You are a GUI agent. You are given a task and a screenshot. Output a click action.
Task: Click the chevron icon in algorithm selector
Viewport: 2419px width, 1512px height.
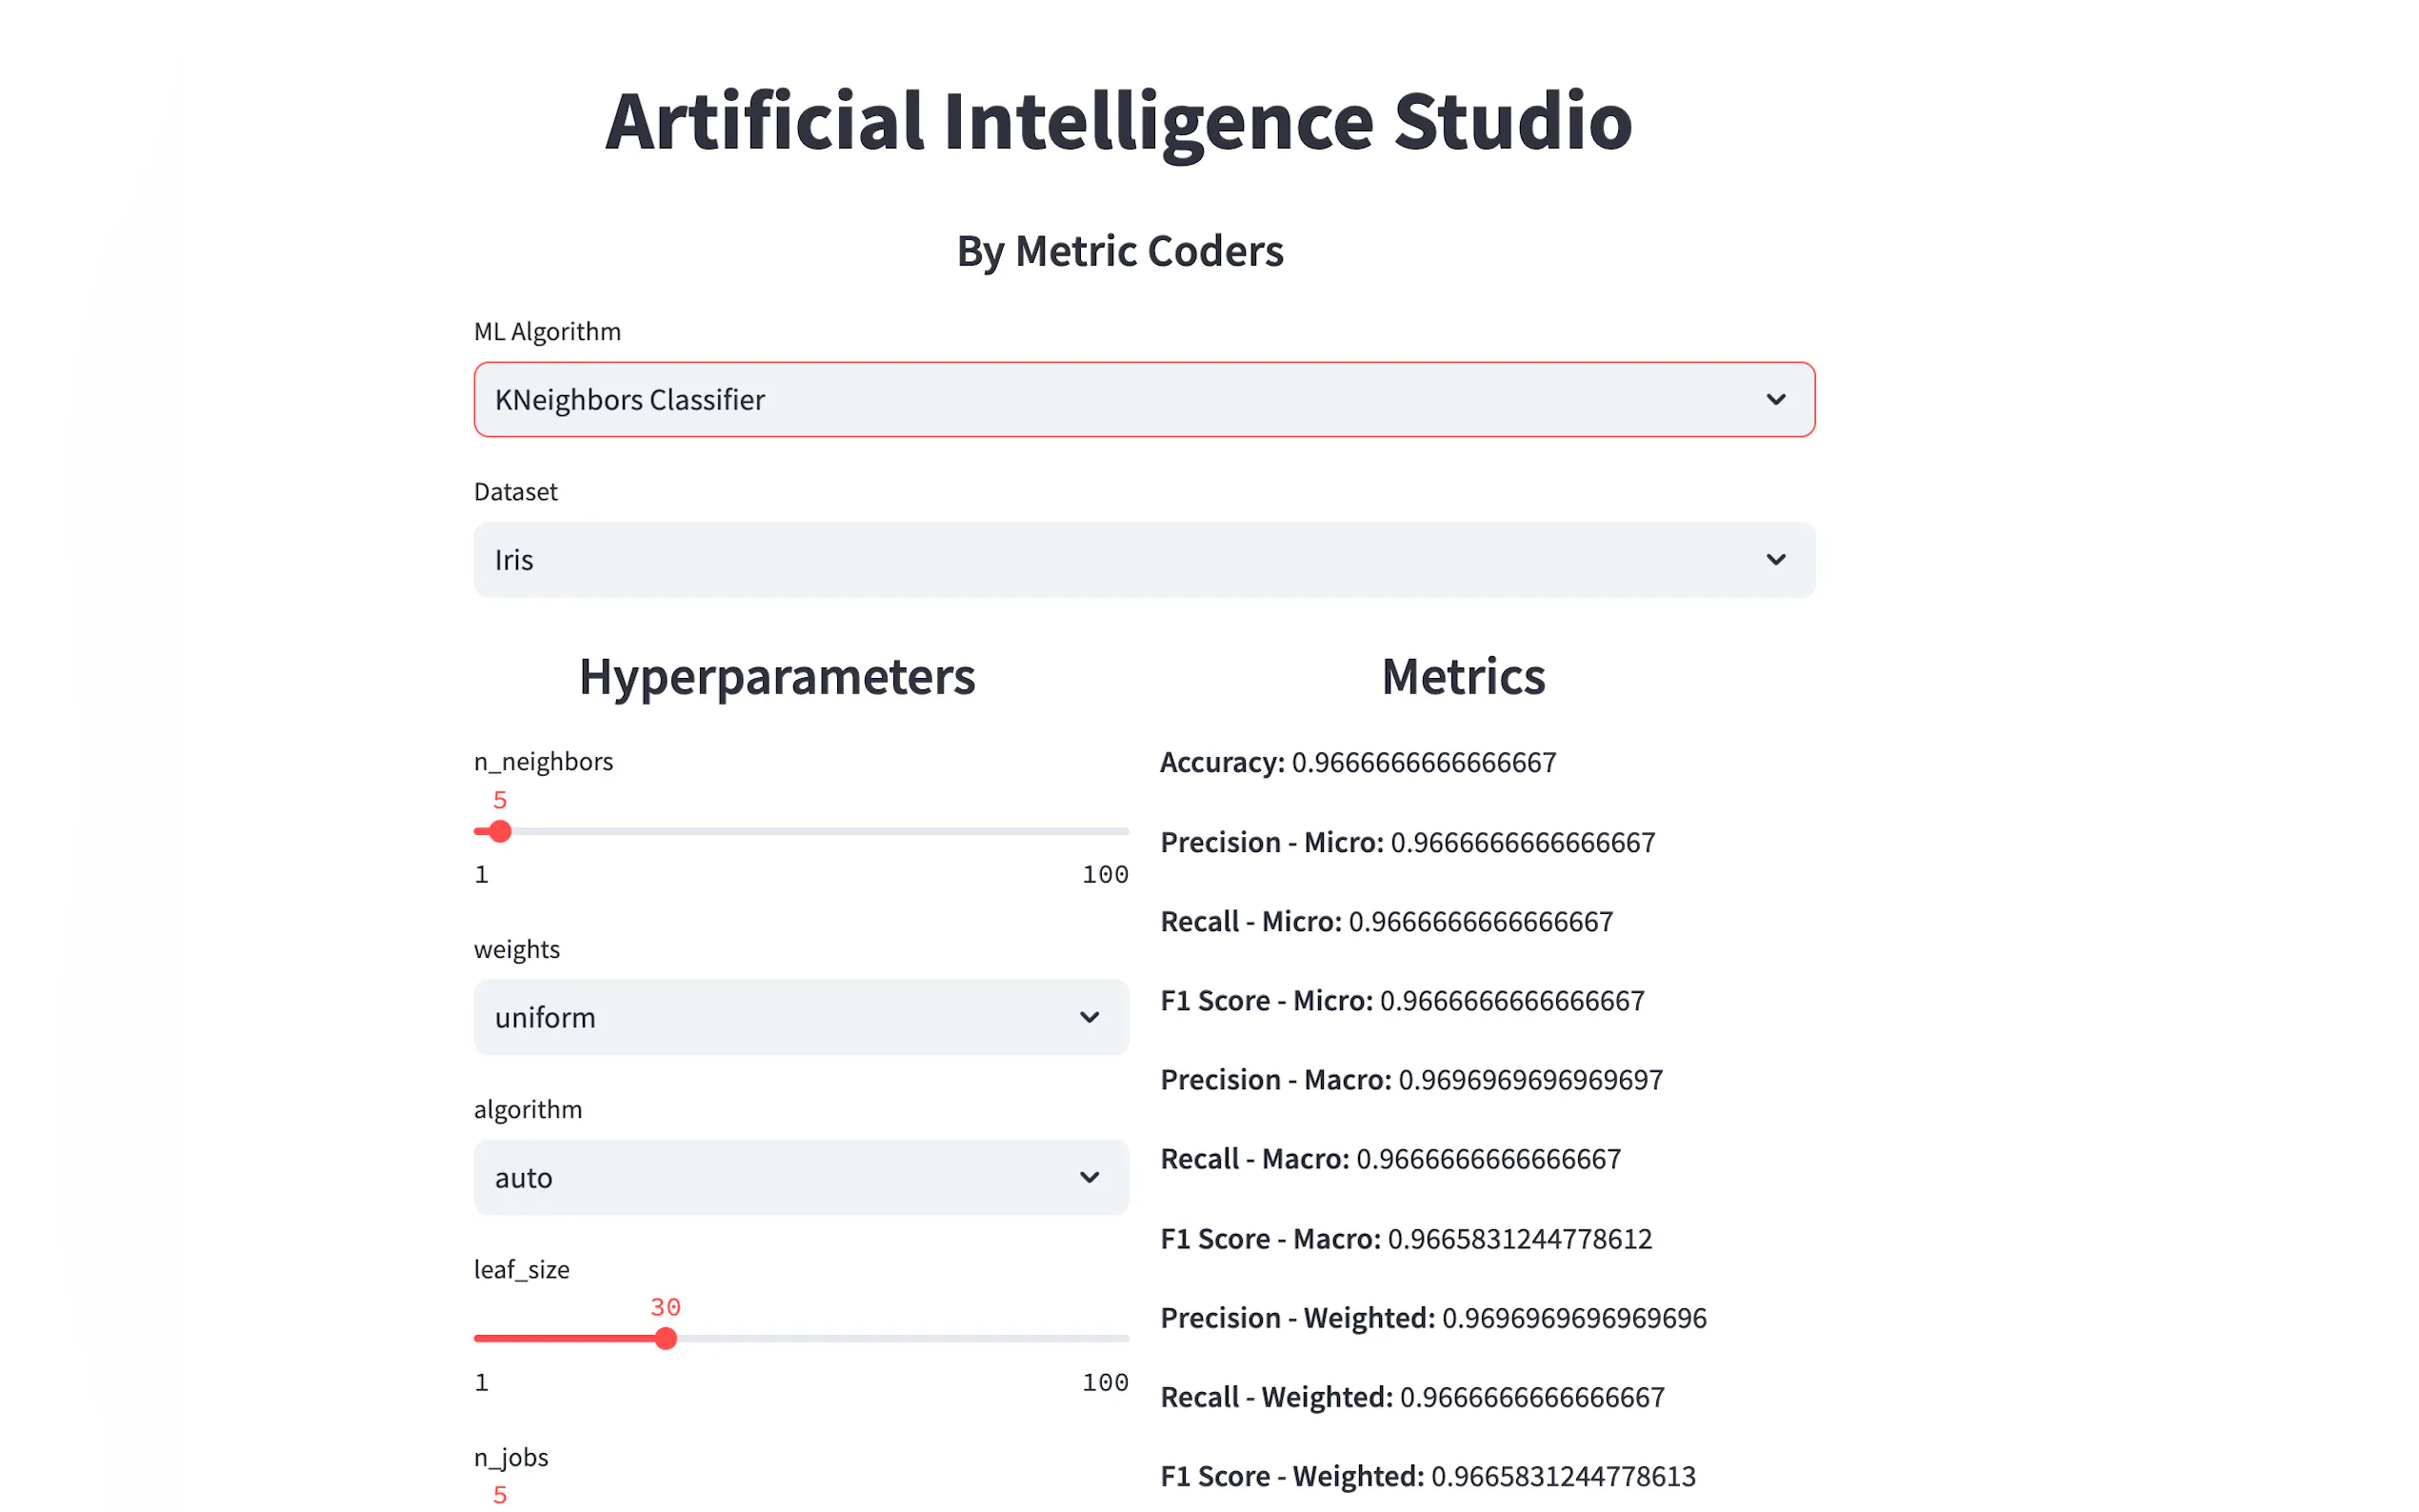1089,1177
